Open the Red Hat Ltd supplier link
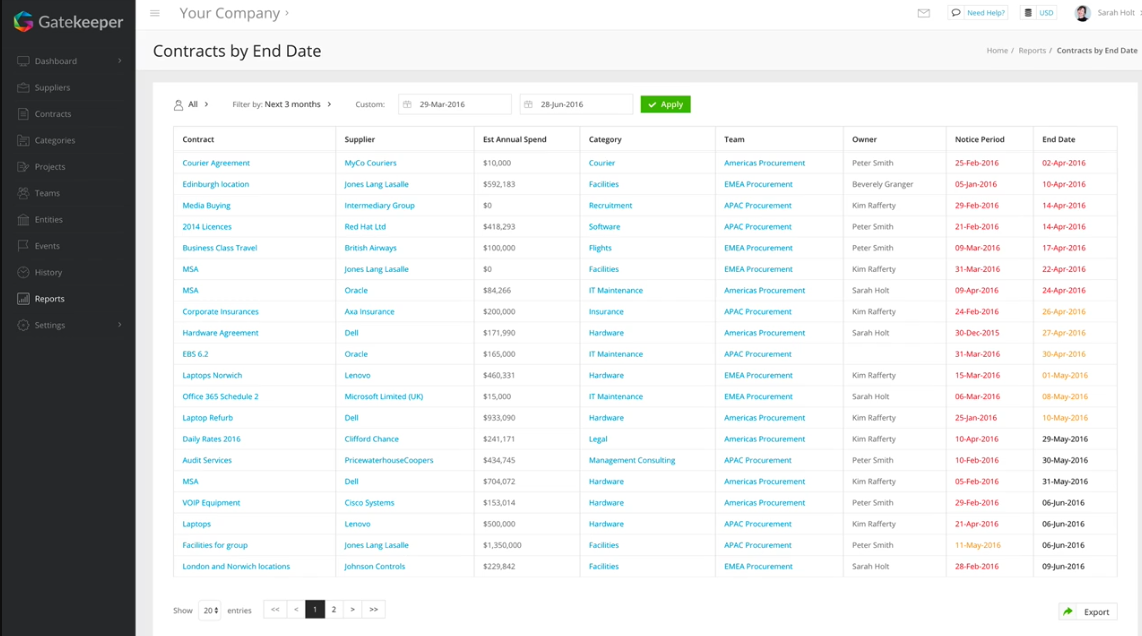 [365, 227]
